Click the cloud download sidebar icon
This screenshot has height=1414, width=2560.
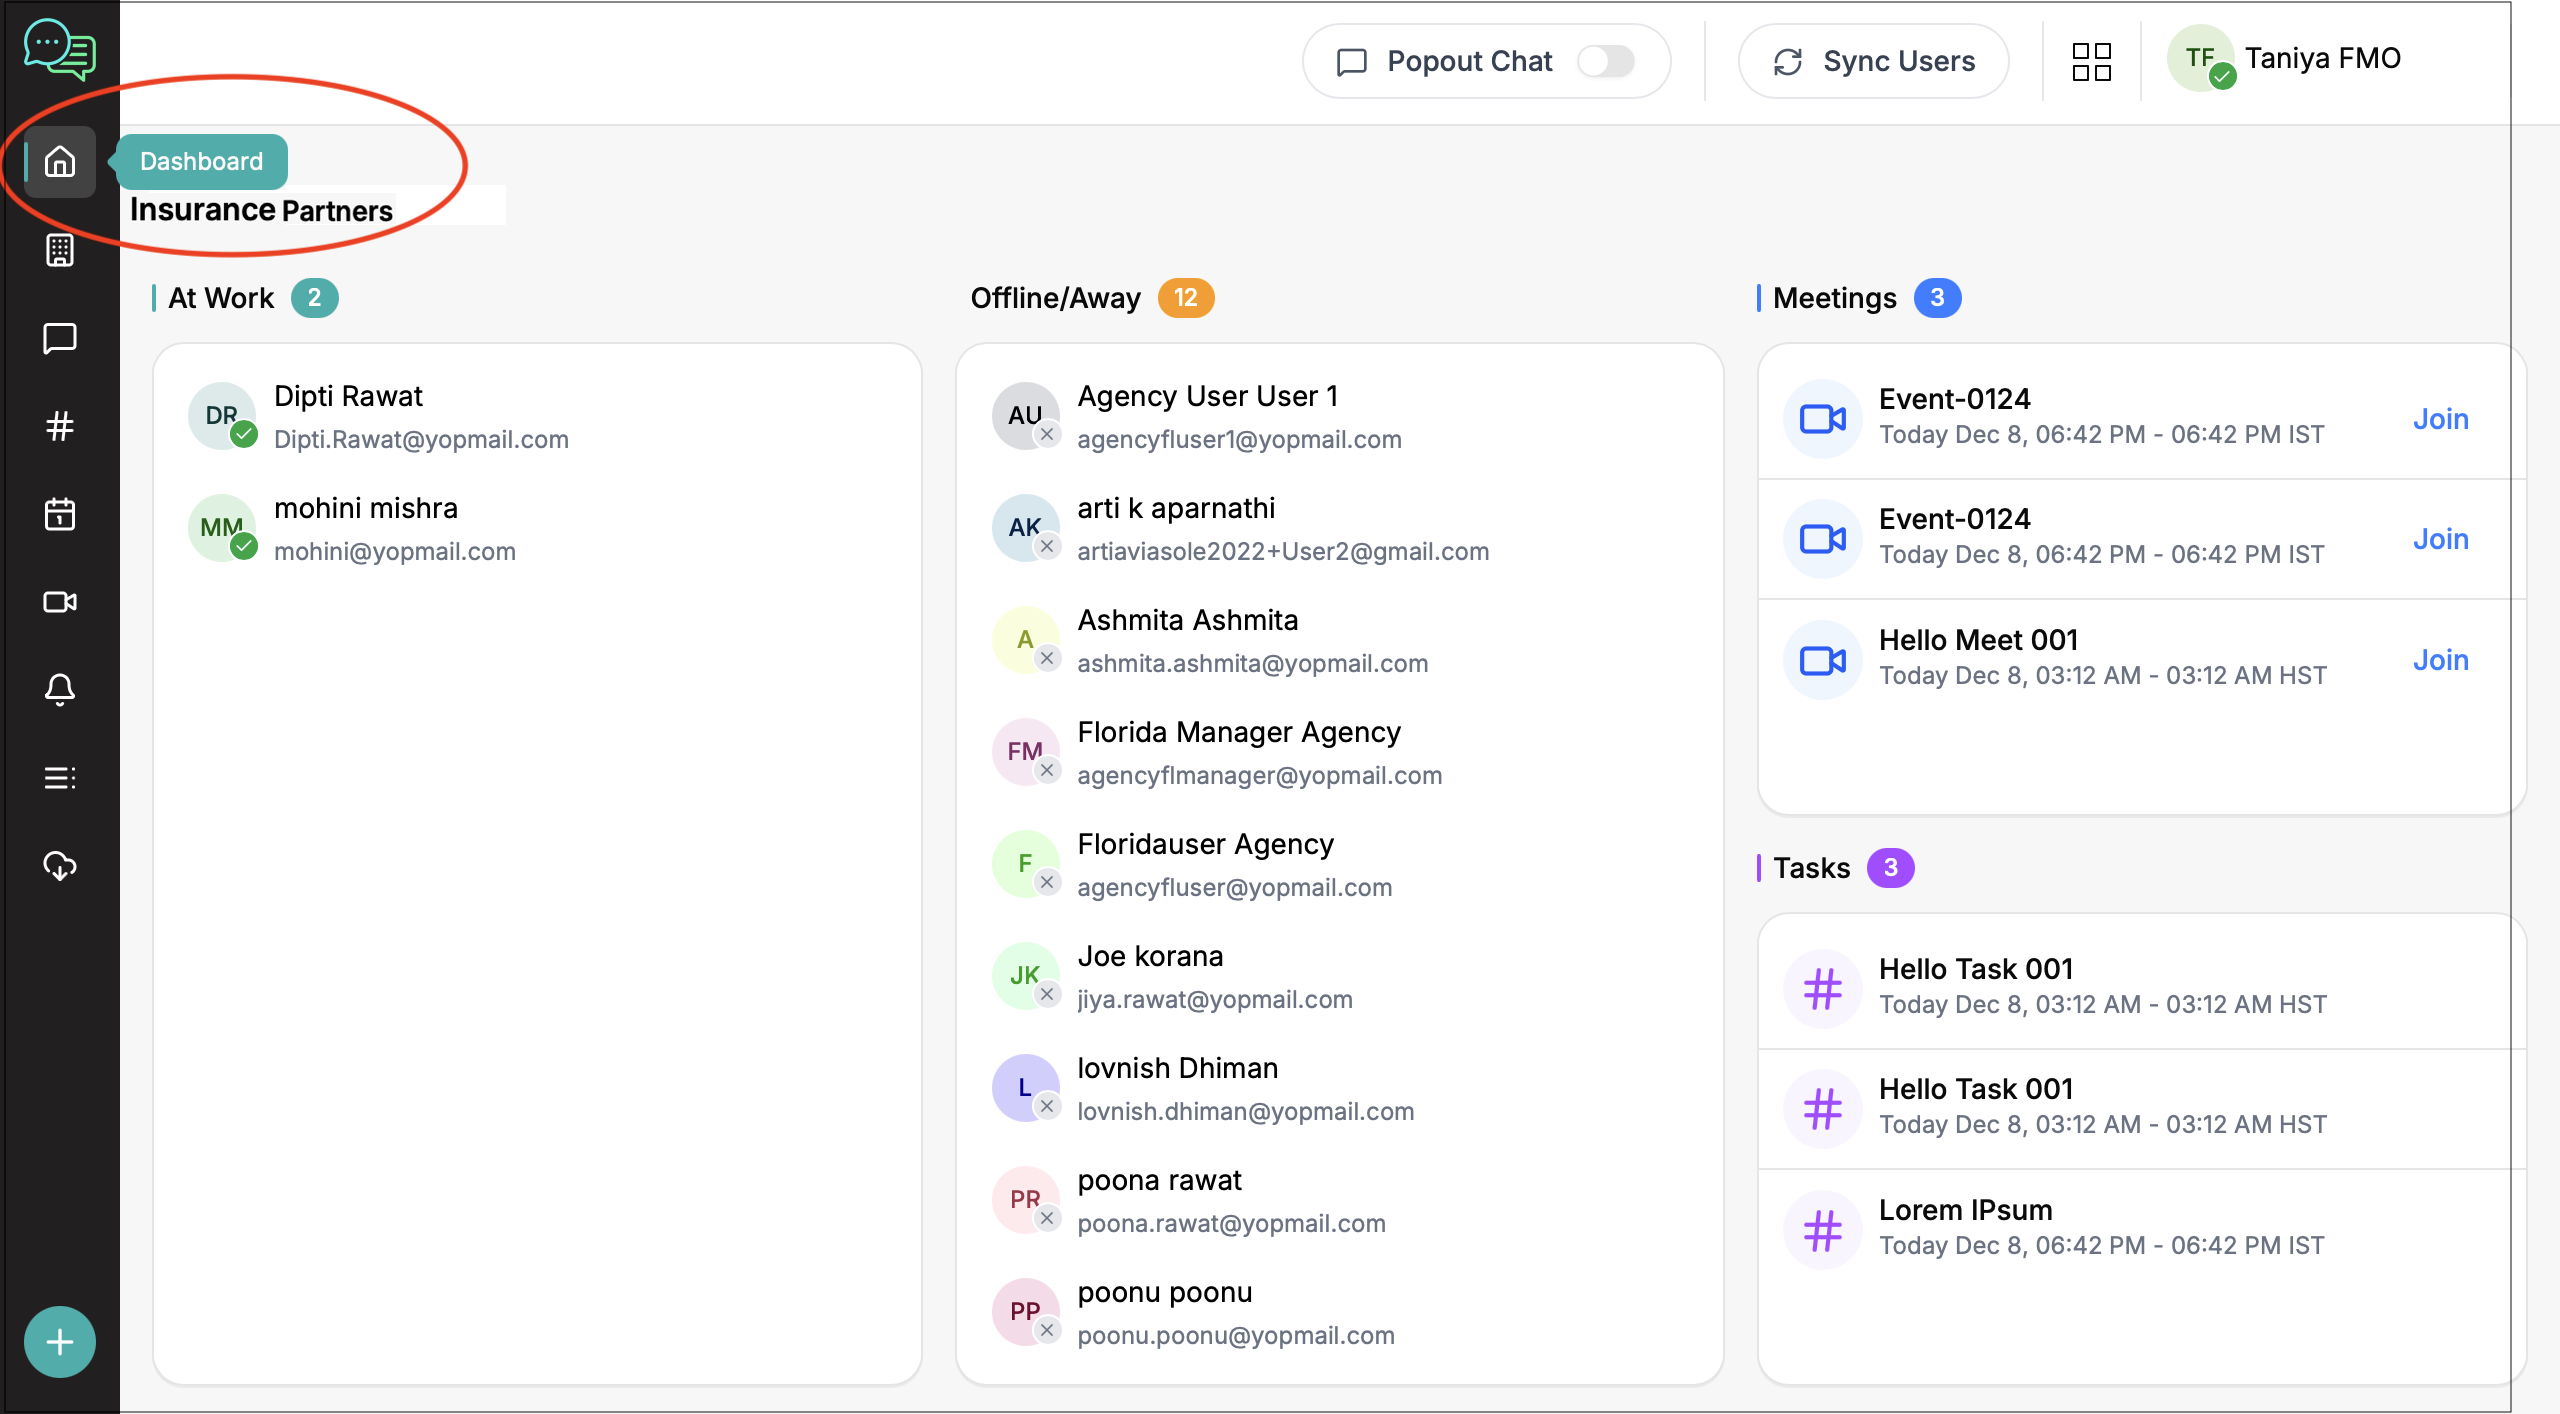(x=60, y=866)
